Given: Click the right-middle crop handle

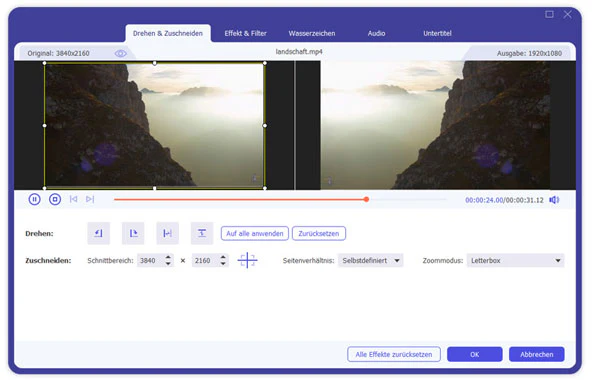Looking at the screenshot, I should pyautogui.click(x=265, y=126).
